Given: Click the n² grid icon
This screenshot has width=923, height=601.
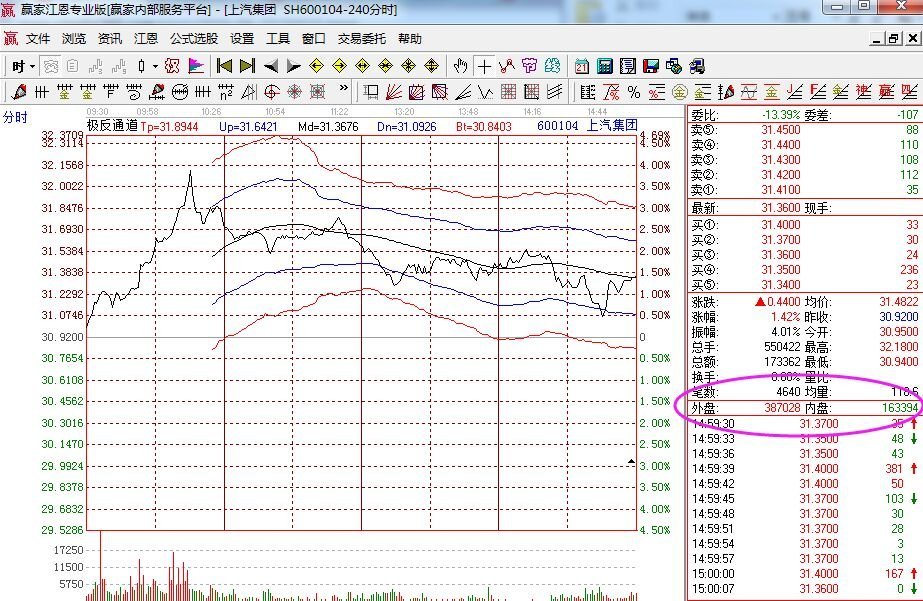Looking at the screenshot, I should click(x=225, y=92).
